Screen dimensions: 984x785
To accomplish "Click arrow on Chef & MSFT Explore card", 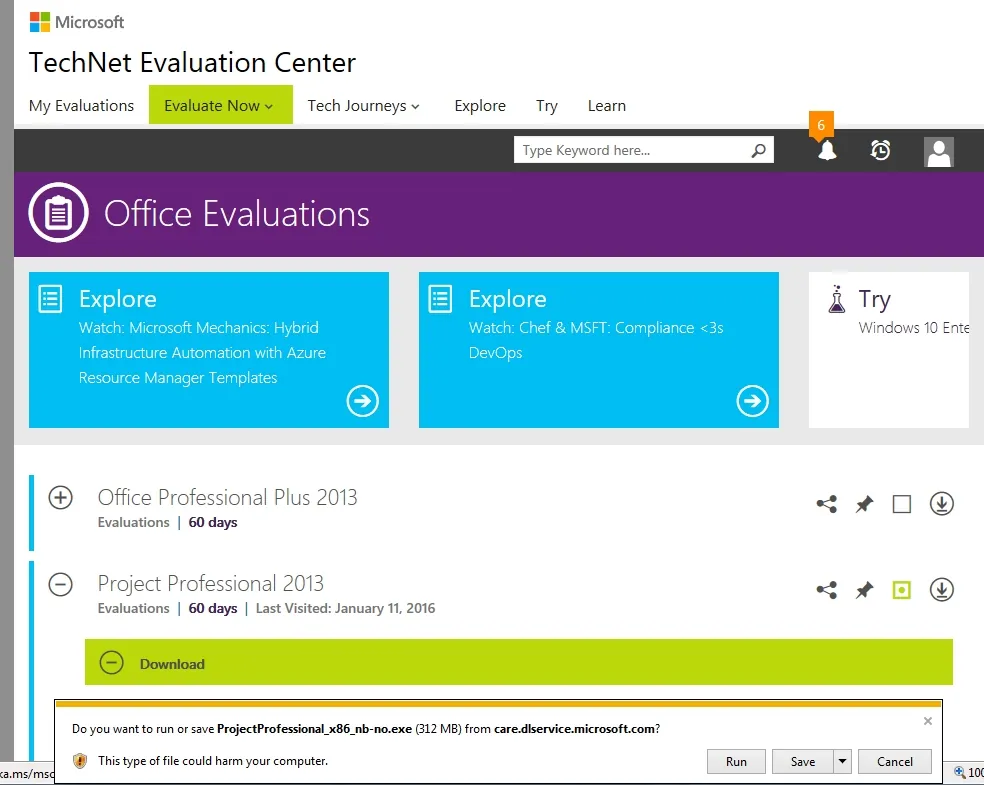I will (752, 400).
